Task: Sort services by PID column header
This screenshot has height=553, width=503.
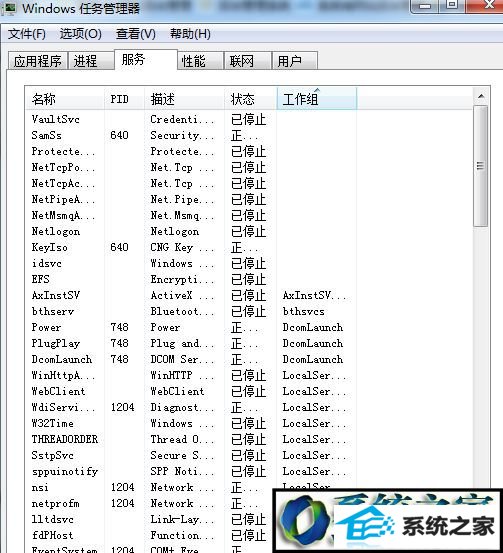Action: point(124,99)
